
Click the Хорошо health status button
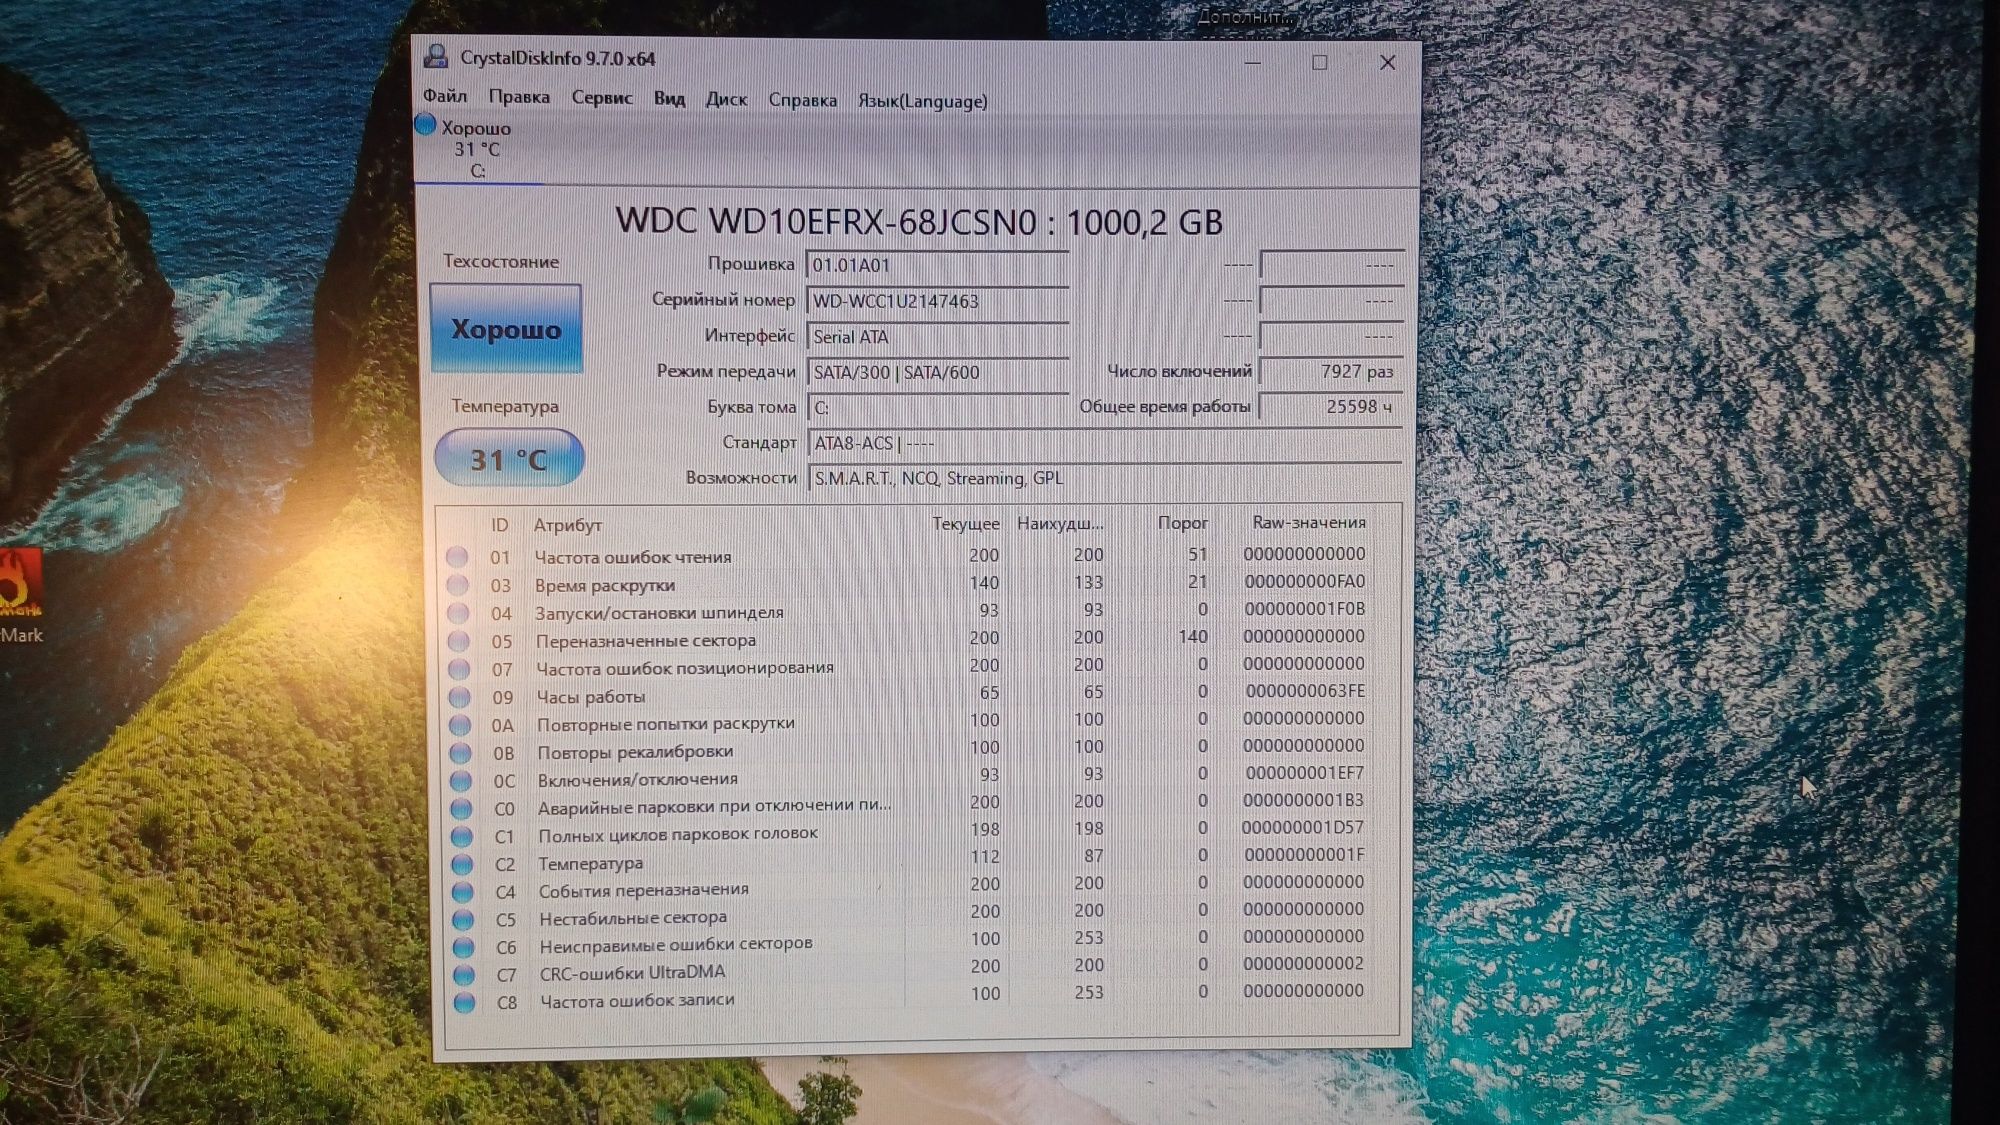pos(506,329)
